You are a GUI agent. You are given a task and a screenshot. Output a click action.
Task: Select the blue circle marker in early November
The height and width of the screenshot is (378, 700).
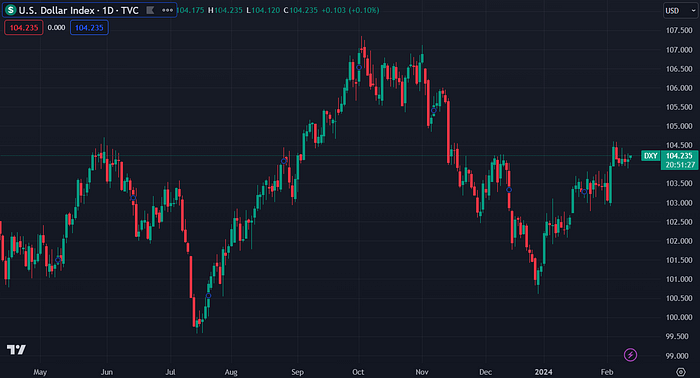[x=433, y=110]
